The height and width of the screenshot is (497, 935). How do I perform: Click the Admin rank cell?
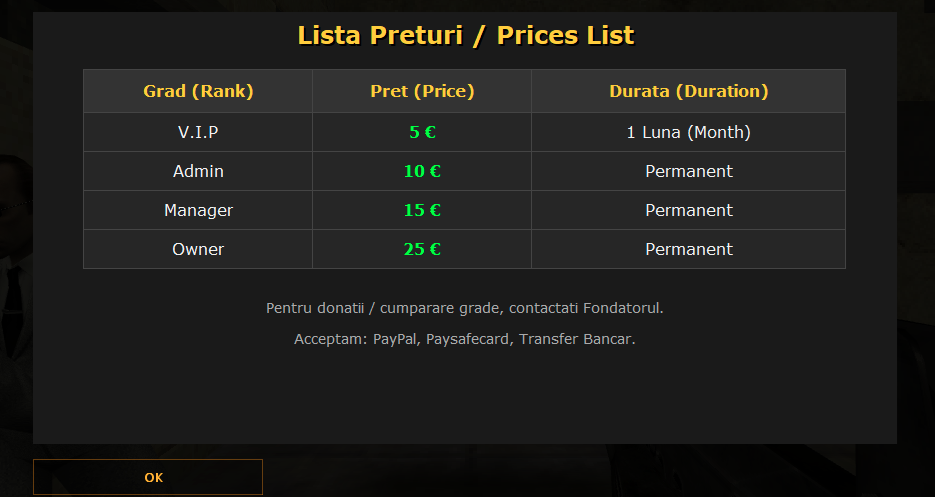(198, 171)
